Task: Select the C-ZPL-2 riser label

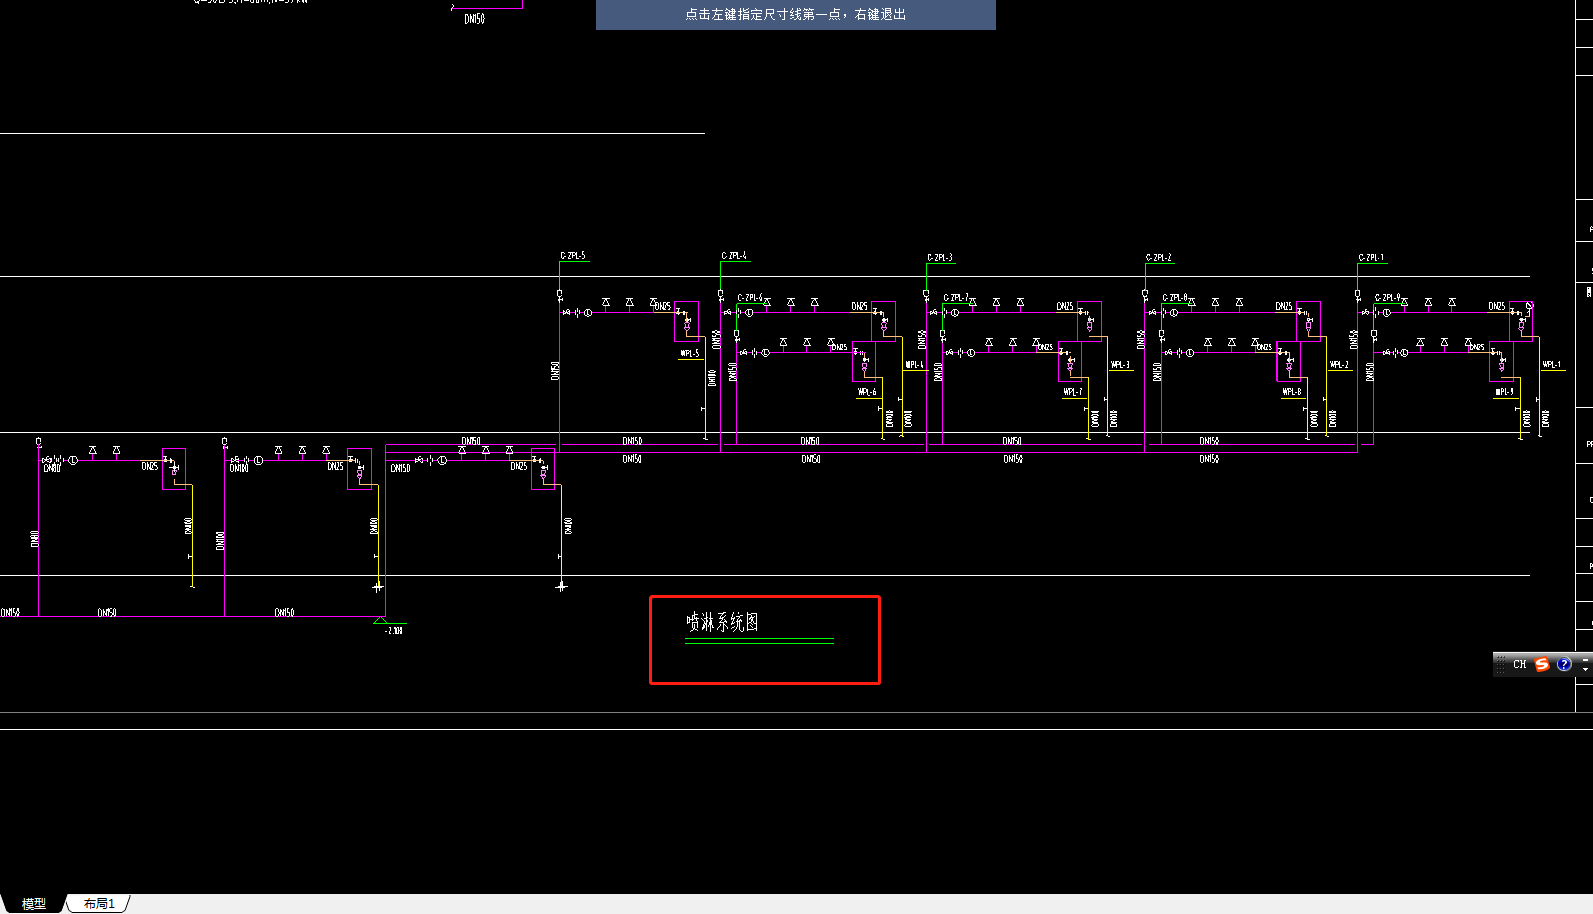Action: (x=1159, y=258)
